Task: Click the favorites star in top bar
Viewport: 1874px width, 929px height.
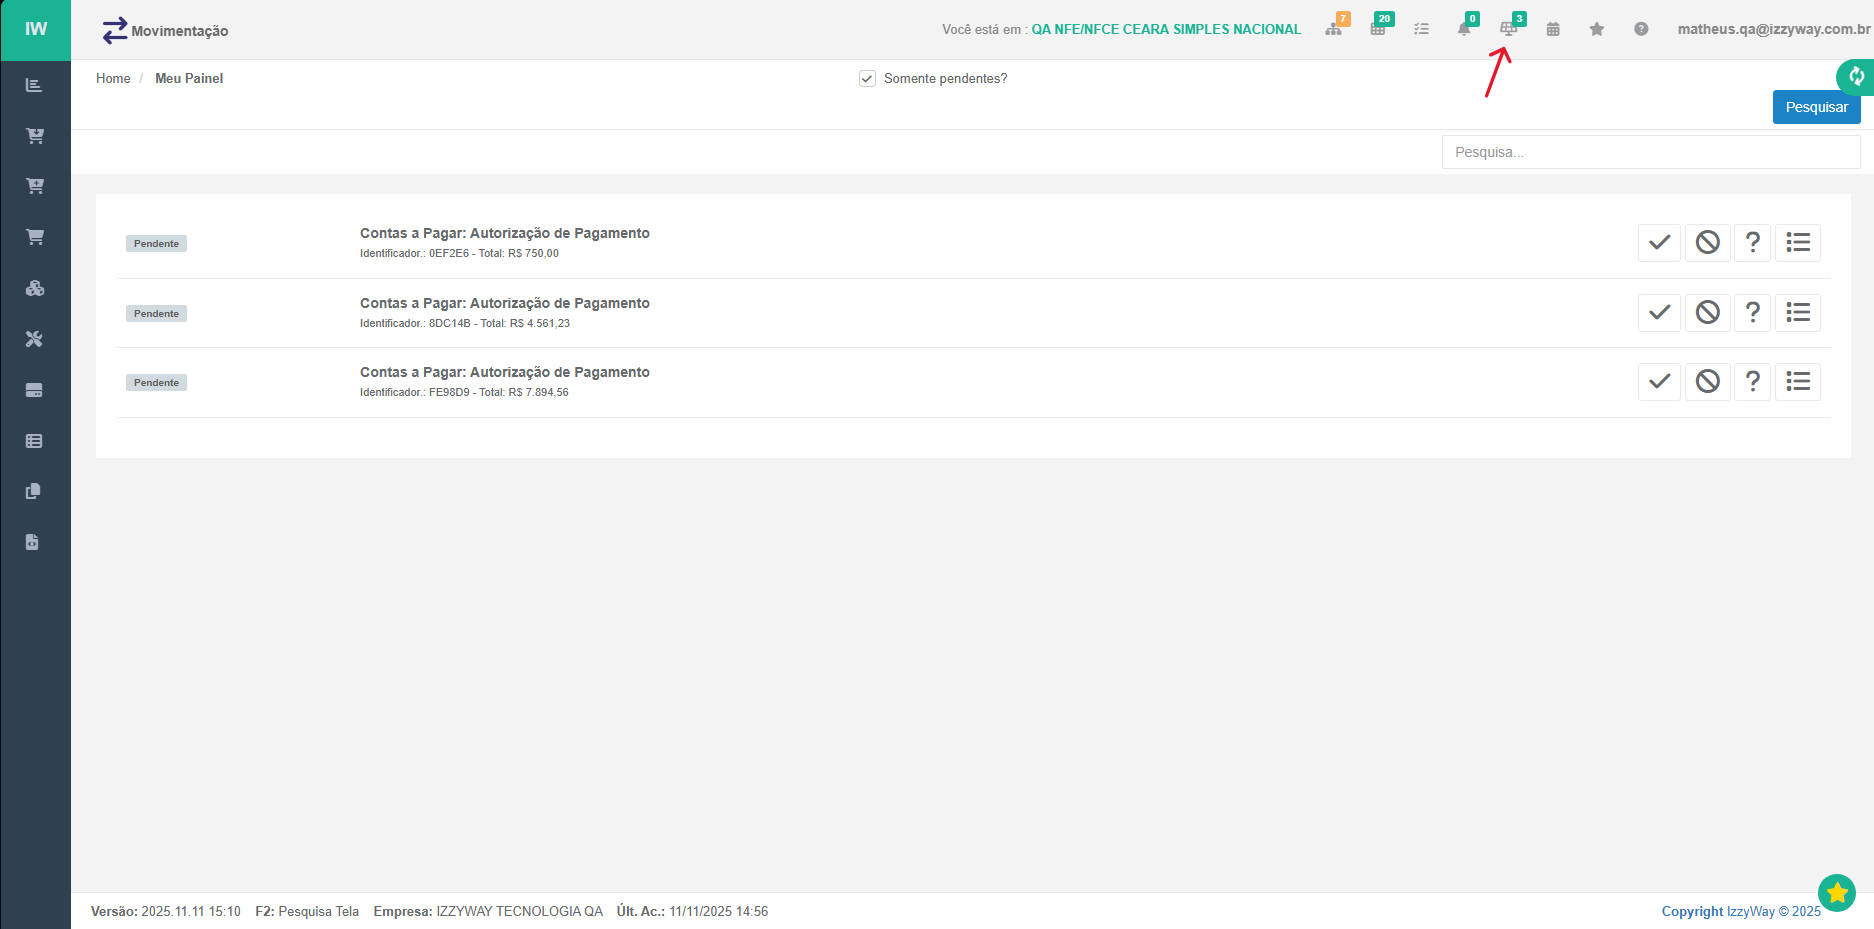Action: pyautogui.click(x=1597, y=29)
